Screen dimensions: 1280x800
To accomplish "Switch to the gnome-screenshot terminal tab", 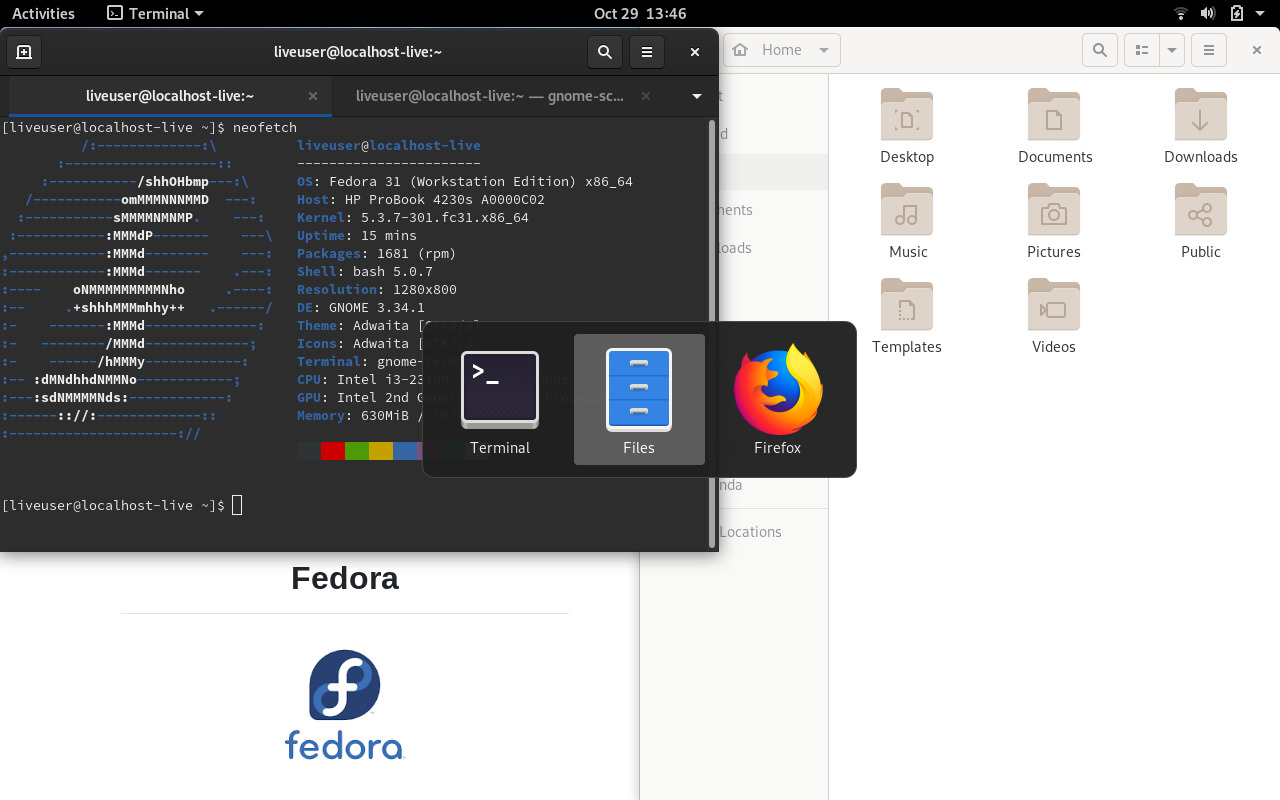I will [x=490, y=96].
